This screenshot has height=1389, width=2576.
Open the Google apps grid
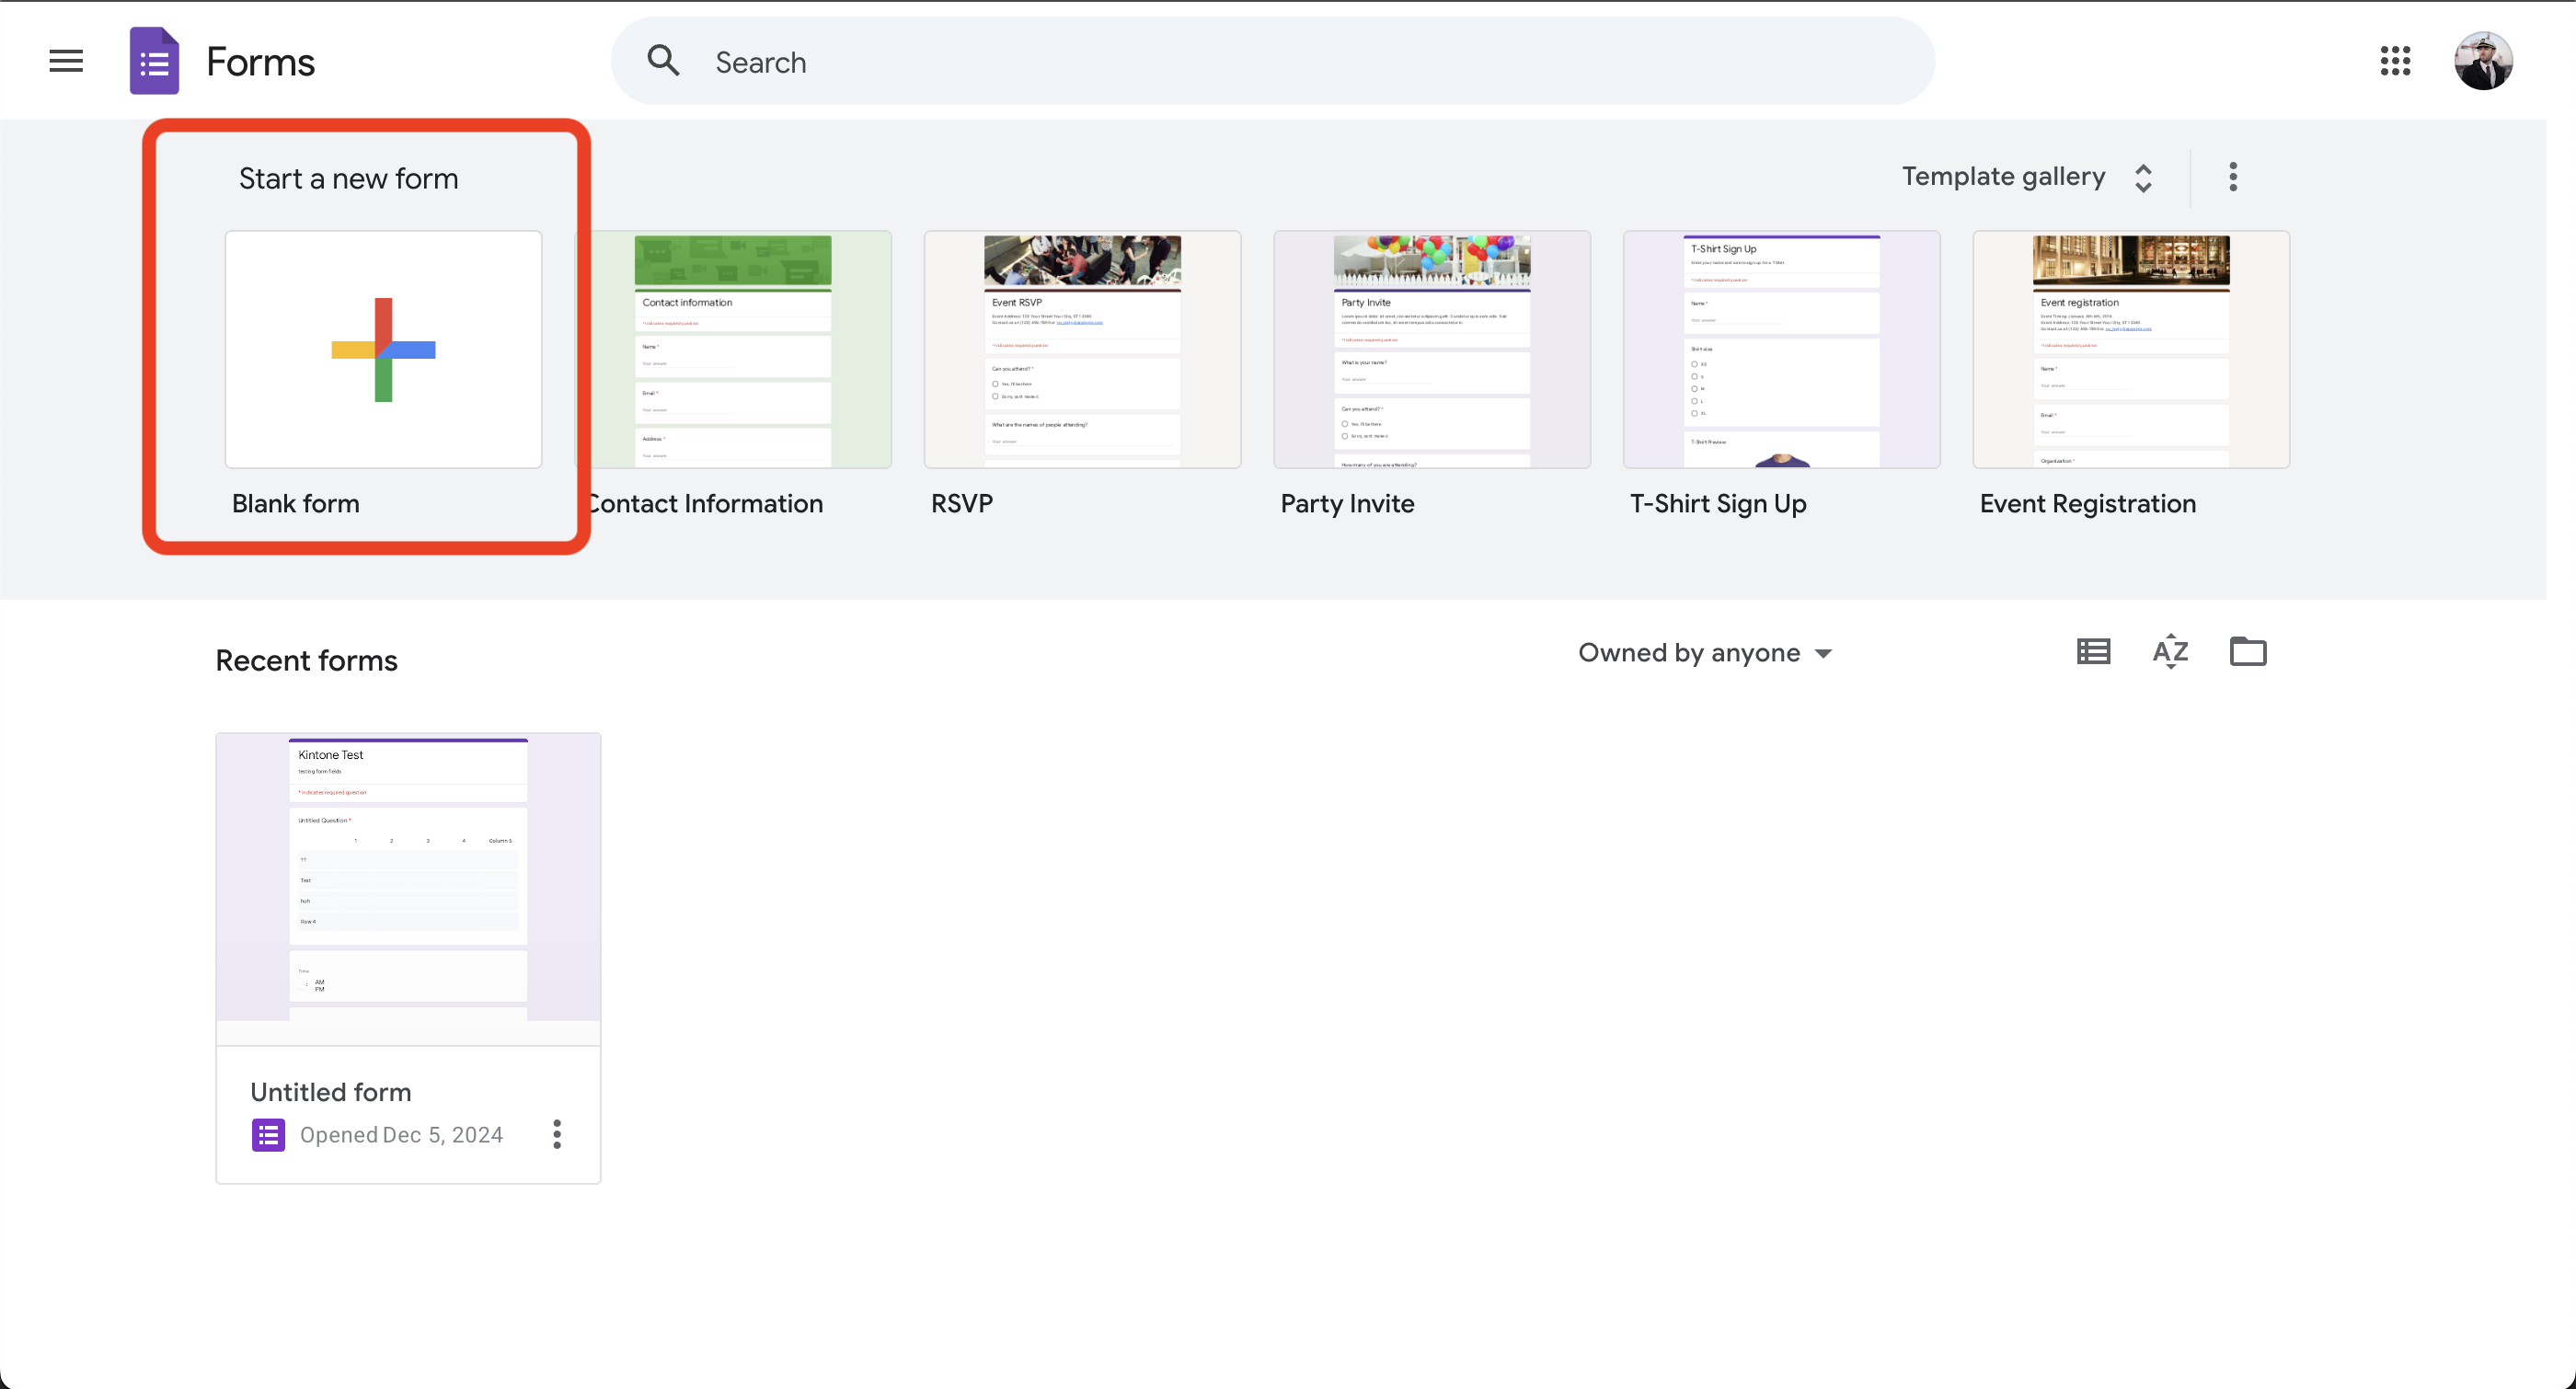tap(2395, 61)
